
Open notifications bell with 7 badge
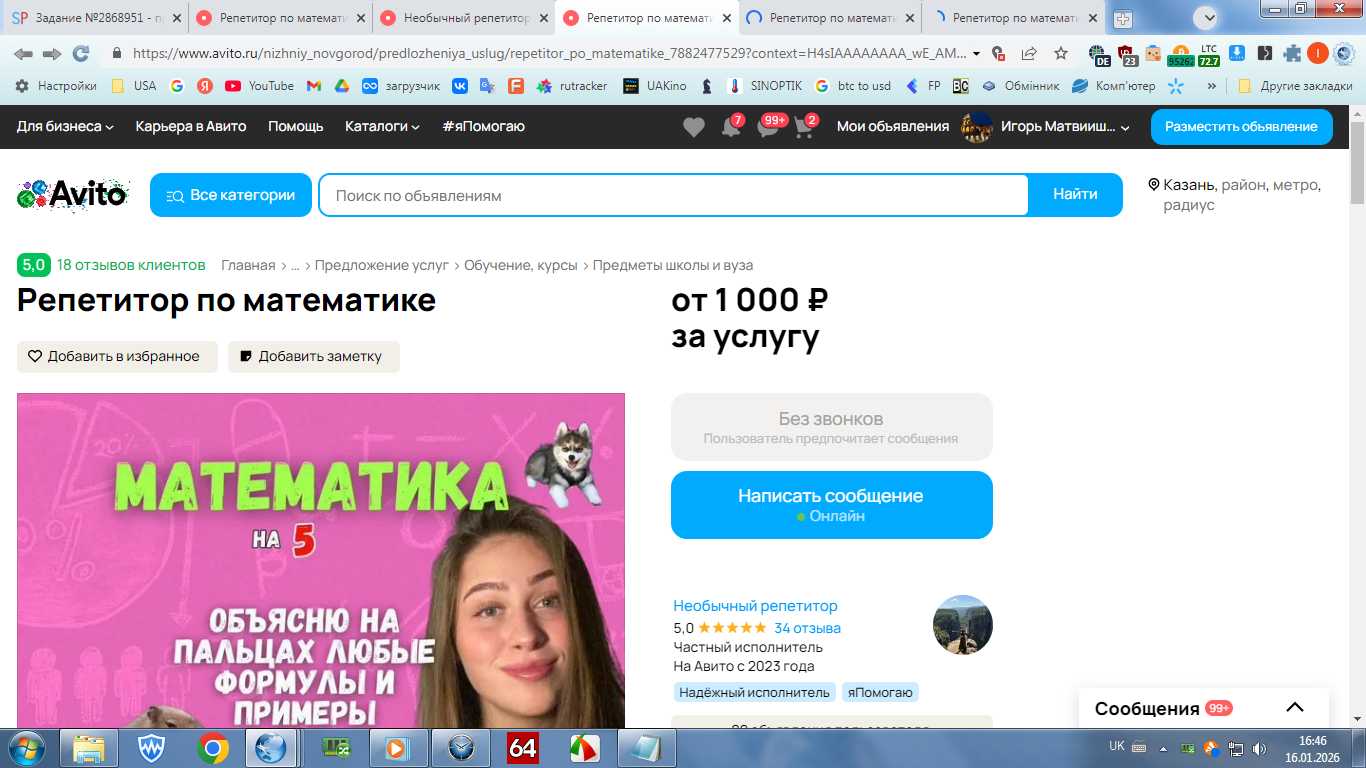tap(731, 127)
